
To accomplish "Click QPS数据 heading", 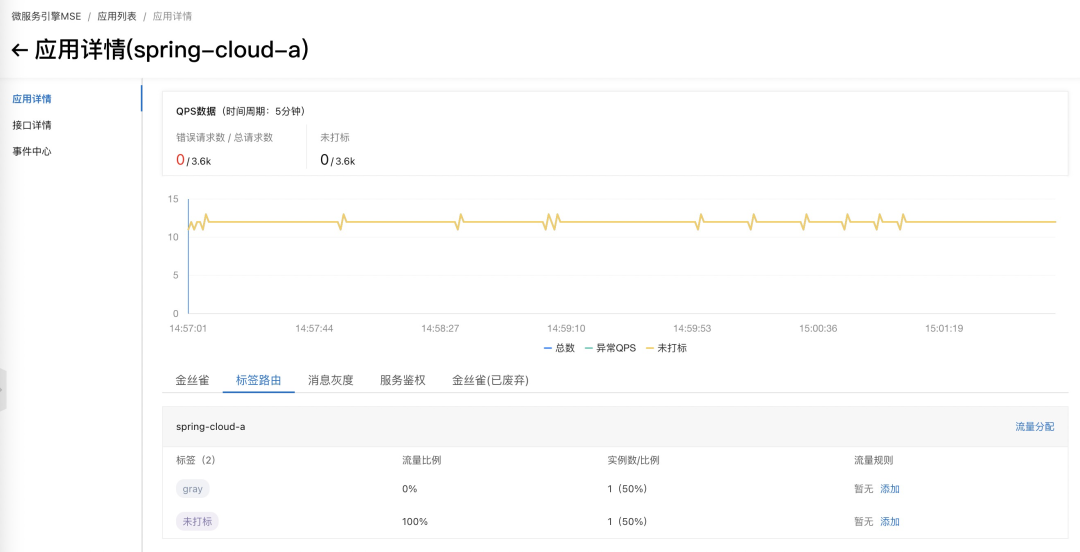I will (x=196, y=111).
